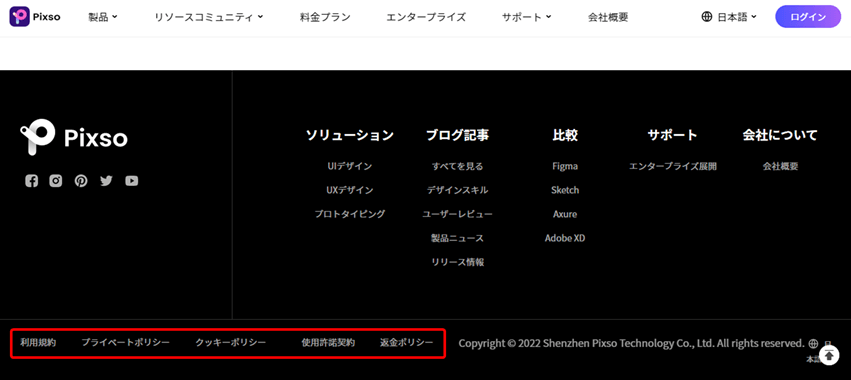
Task: Open the 返金ポリシー link
Action: click(x=407, y=343)
